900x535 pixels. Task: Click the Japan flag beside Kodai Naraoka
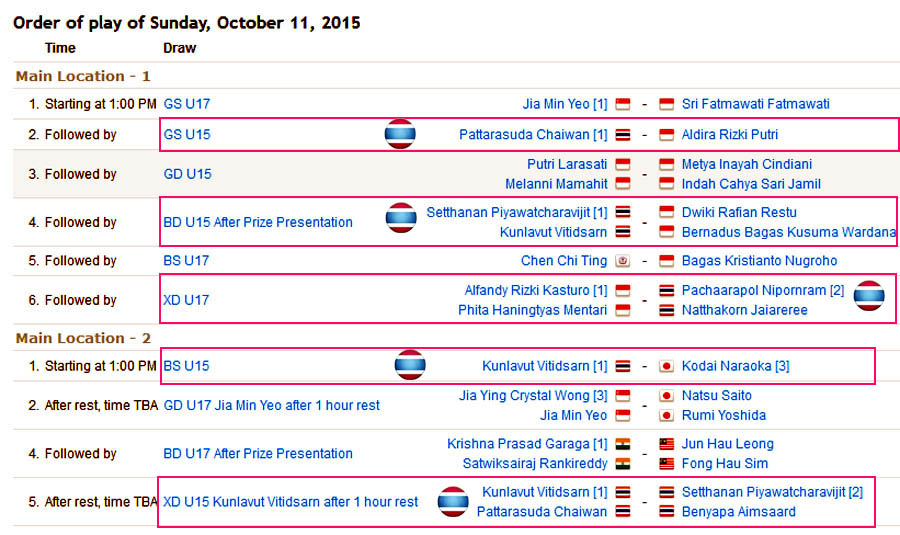(x=666, y=366)
